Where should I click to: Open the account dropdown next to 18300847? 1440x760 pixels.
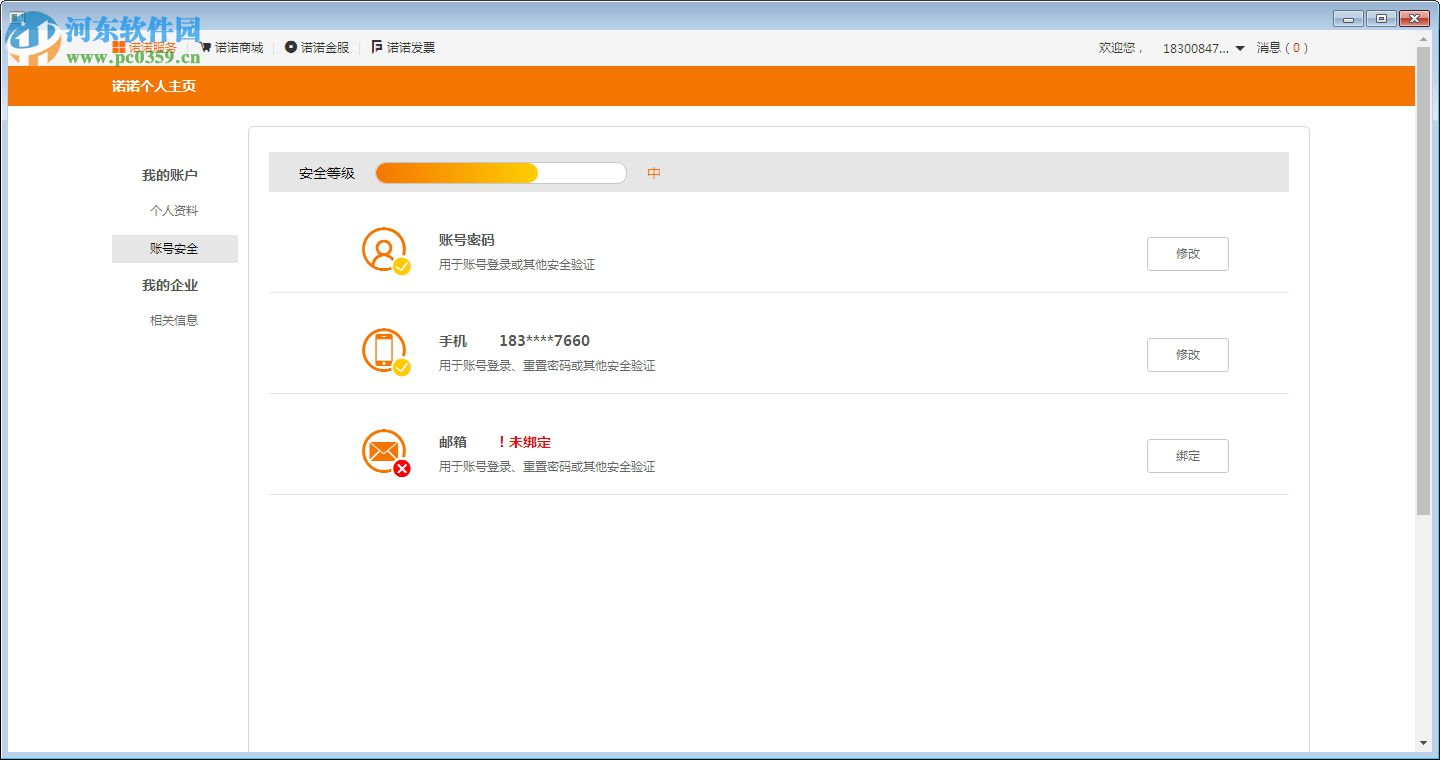(1240, 47)
